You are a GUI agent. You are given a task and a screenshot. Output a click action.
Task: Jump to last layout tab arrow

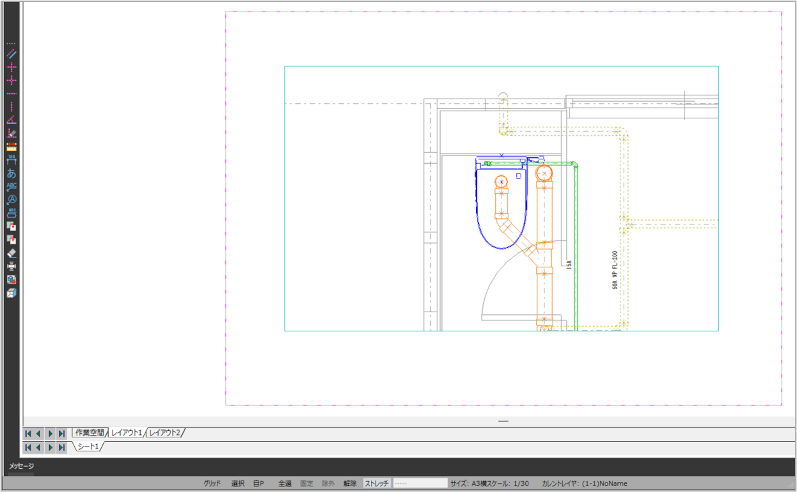[62, 433]
